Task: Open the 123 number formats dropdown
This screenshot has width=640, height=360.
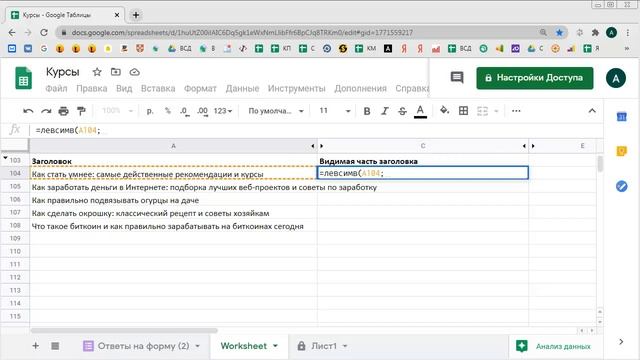Action: (223, 111)
